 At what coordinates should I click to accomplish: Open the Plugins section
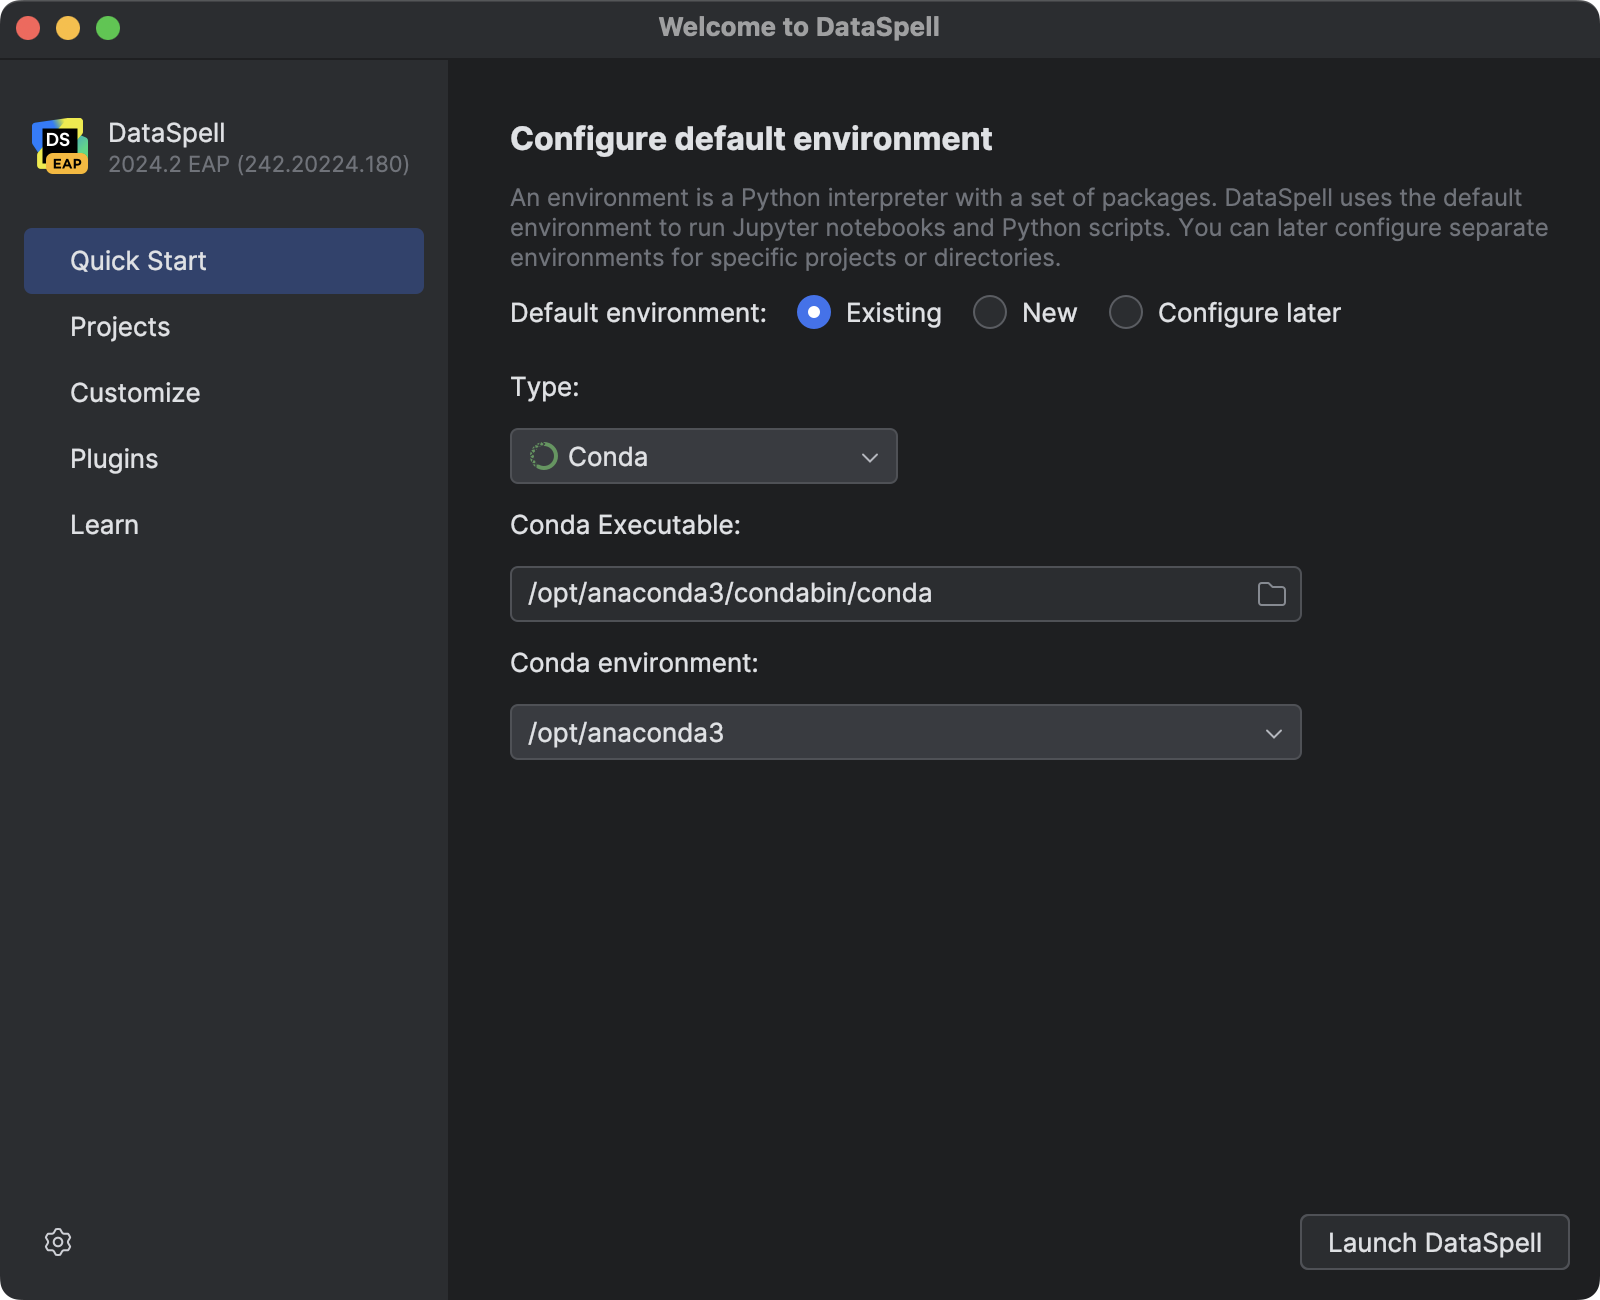[x=114, y=458]
